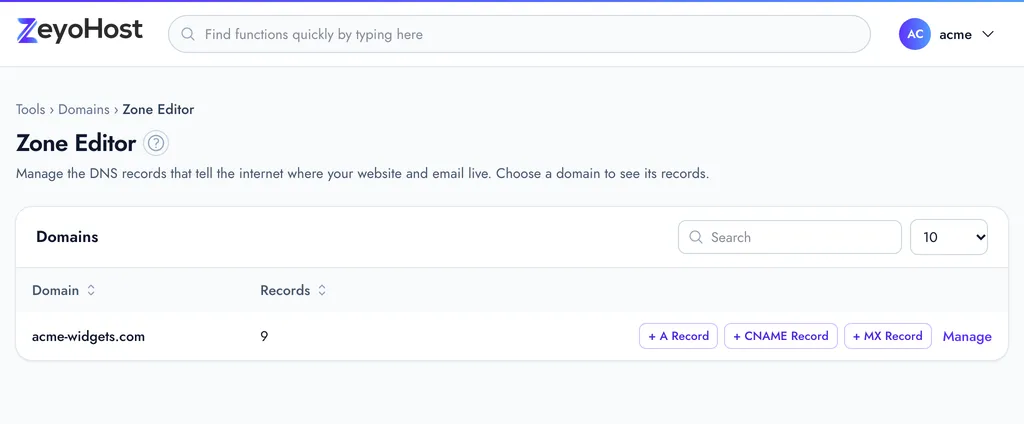
Task: Go to Domains in the breadcrumb
Action: [84, 109]
